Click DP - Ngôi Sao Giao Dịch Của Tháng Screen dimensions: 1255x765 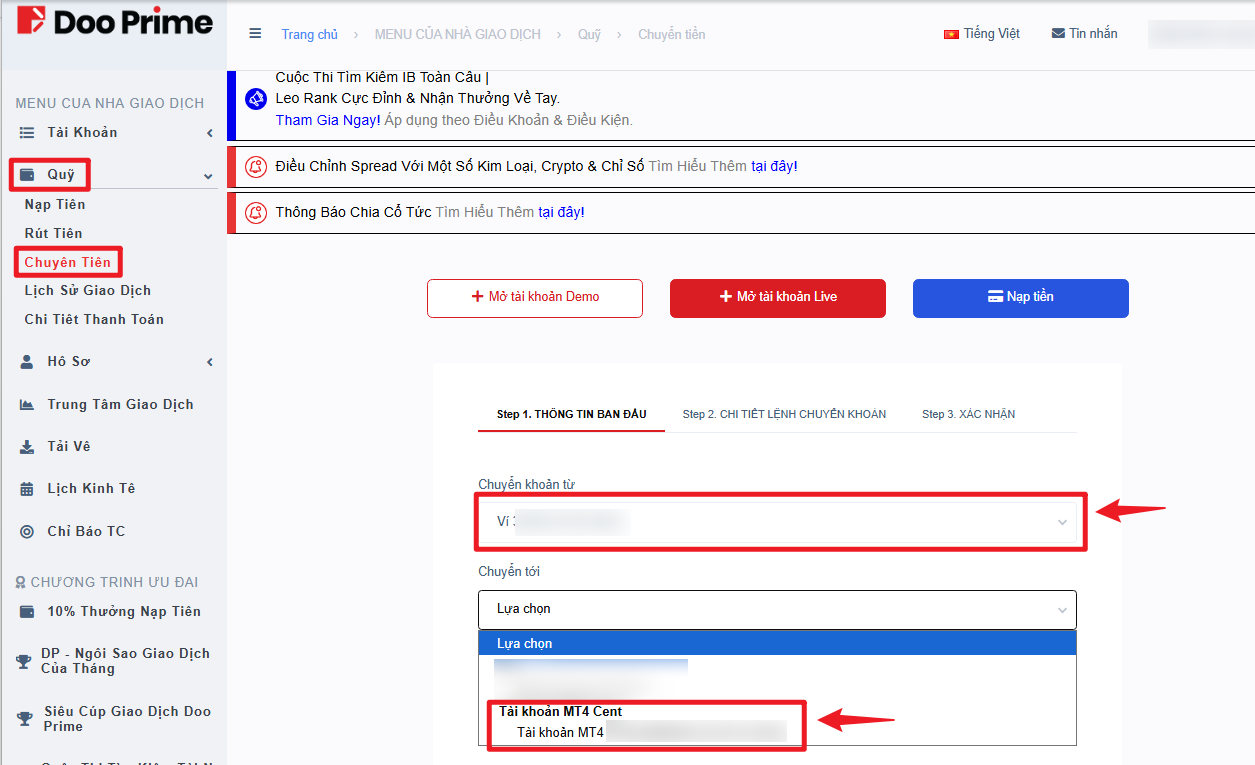pyautogui.click(x=125, y=661)
